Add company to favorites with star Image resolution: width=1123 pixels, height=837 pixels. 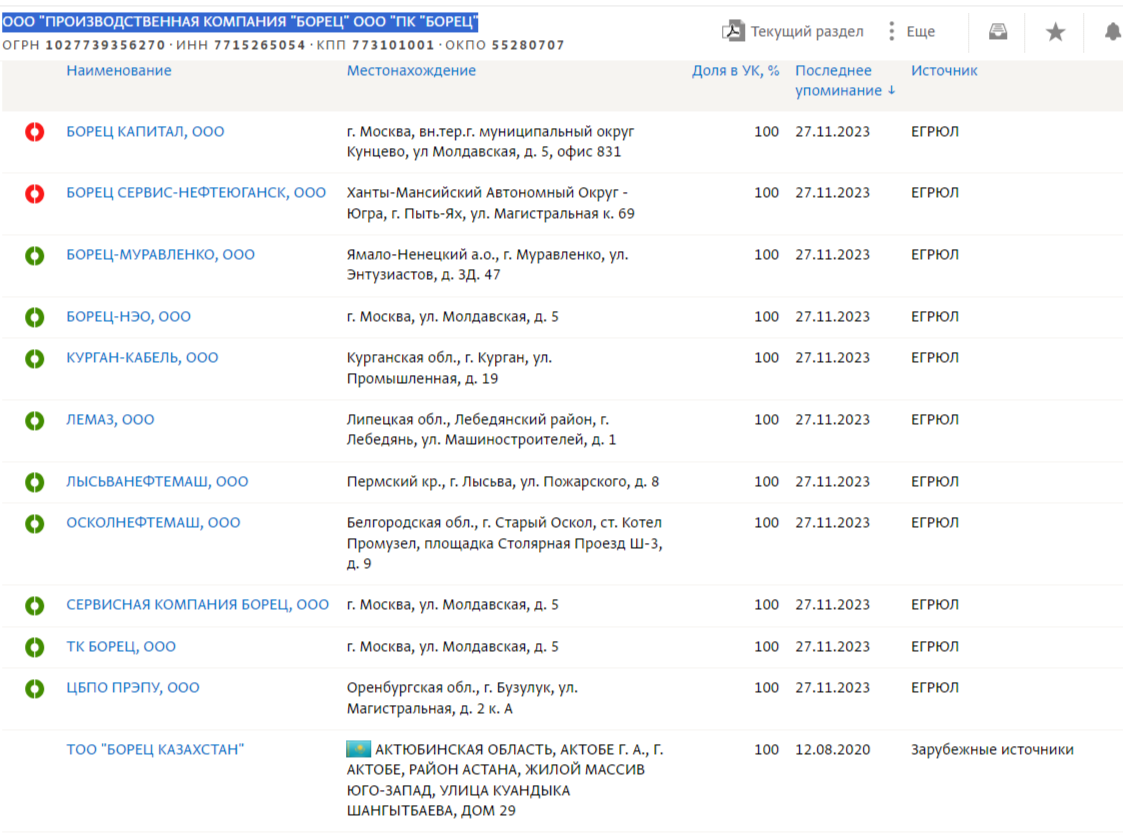1055,32
